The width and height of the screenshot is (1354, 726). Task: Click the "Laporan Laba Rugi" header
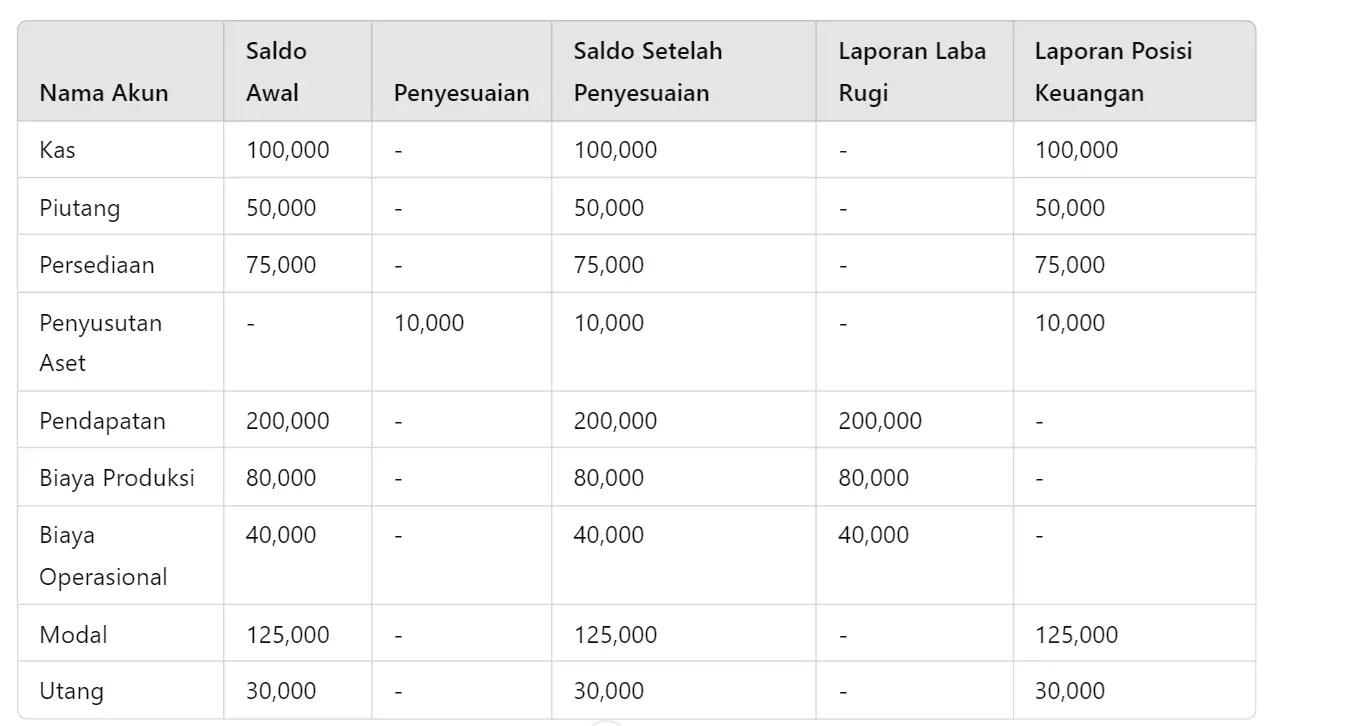[911, 72]
